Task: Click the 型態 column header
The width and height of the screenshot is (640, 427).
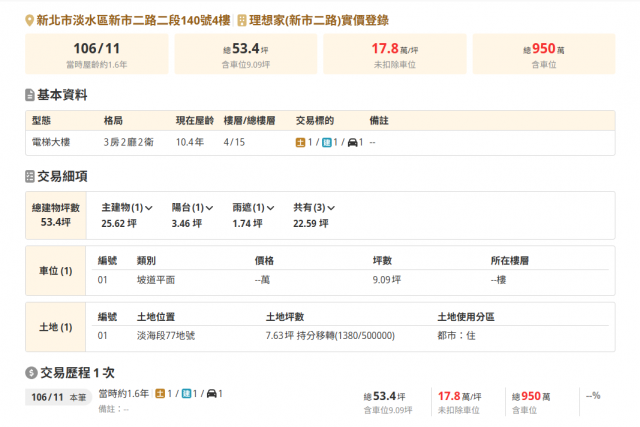Action: coord(41,120)
